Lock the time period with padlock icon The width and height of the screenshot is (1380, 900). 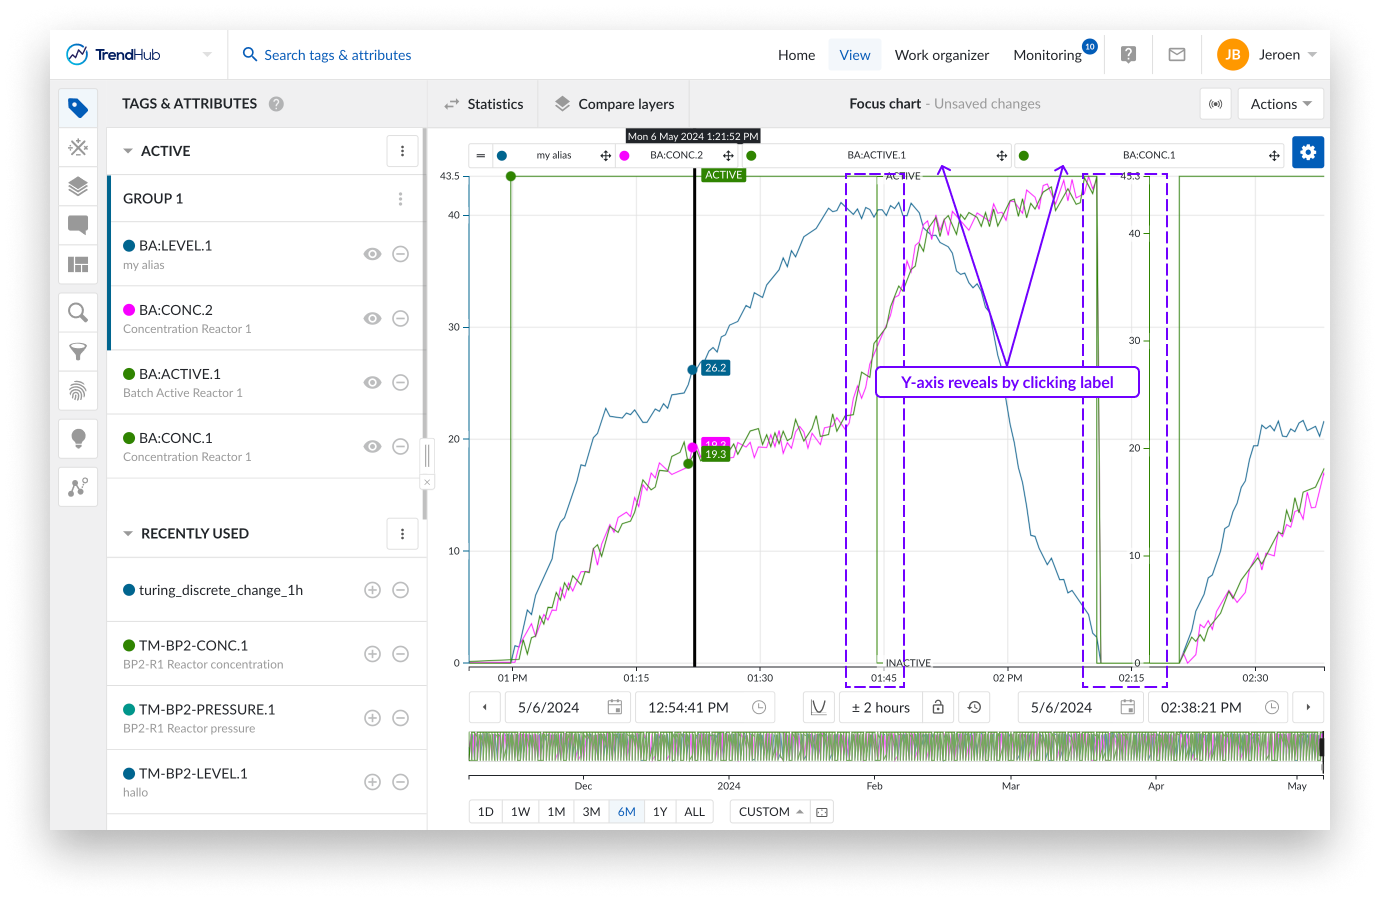(938, 707)
